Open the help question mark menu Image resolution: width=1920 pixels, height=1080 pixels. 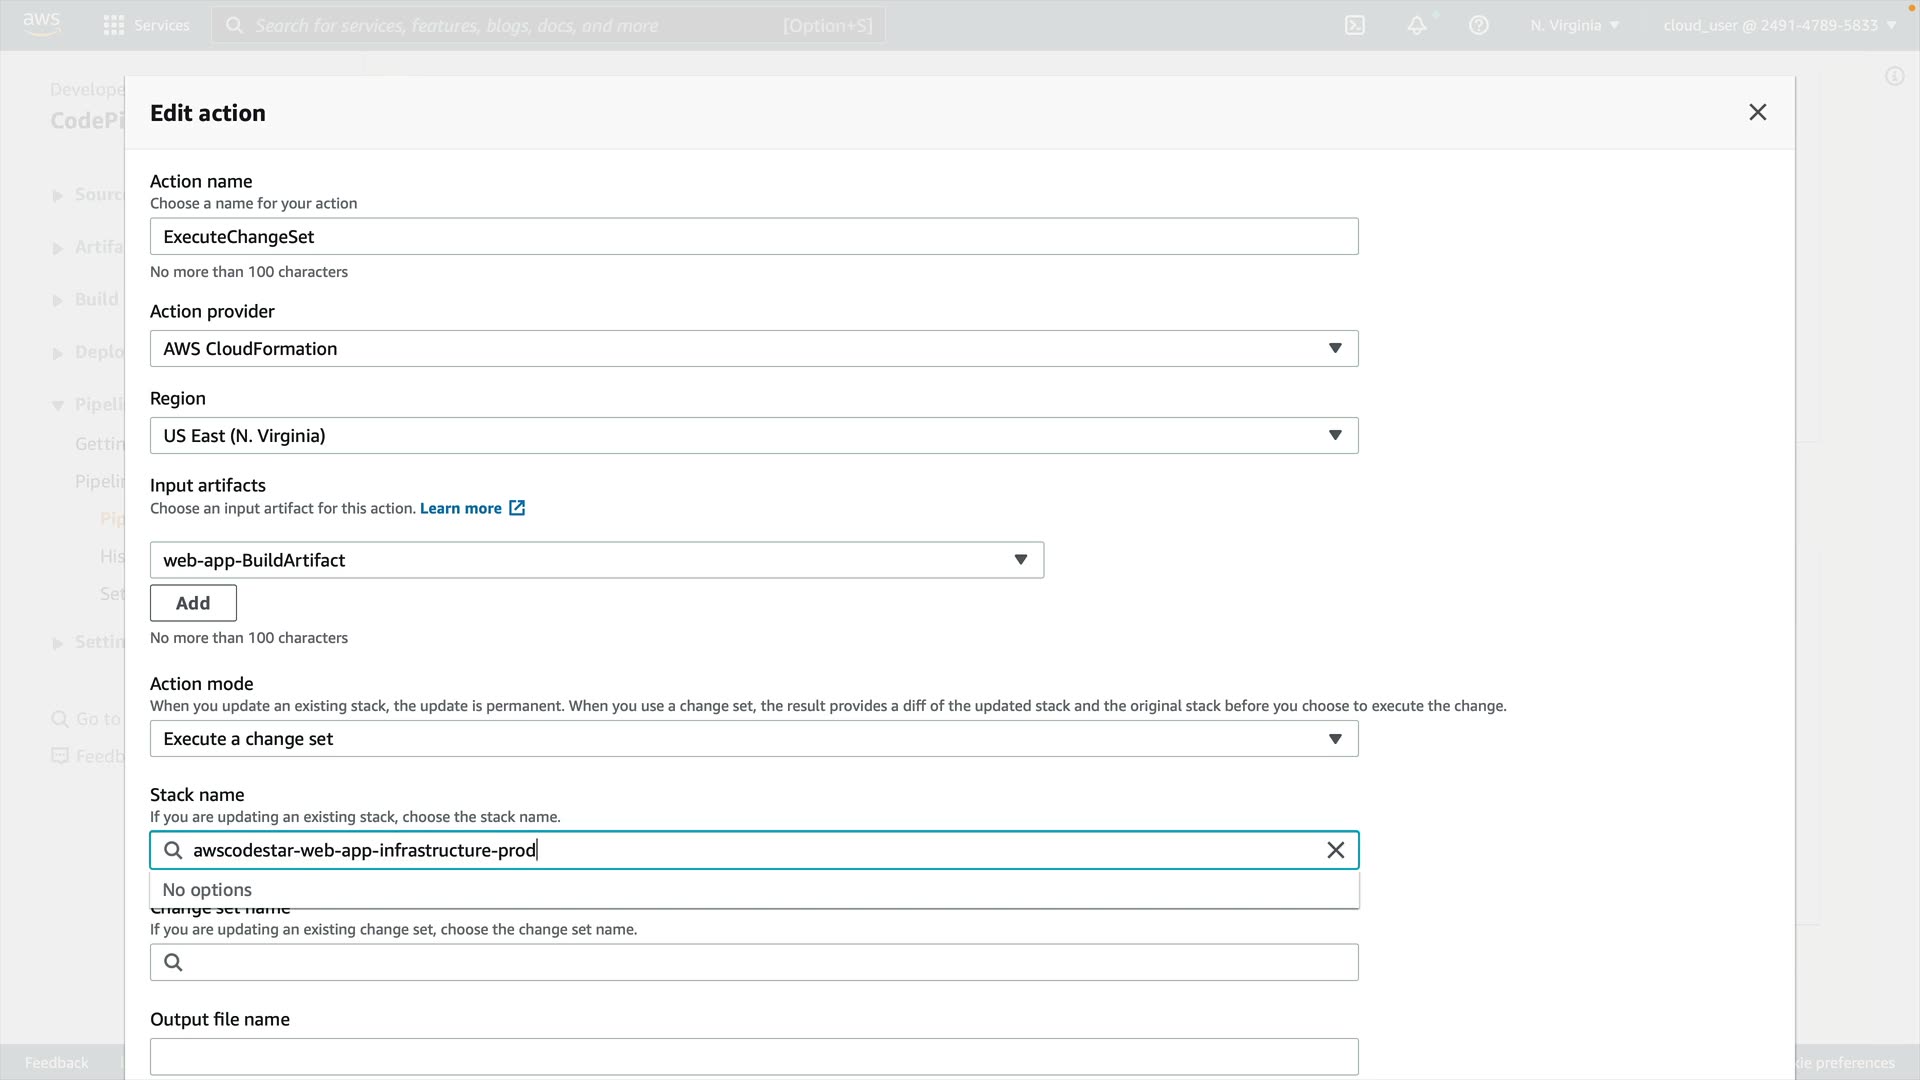pyautogui.click(x=1479, y=25)
